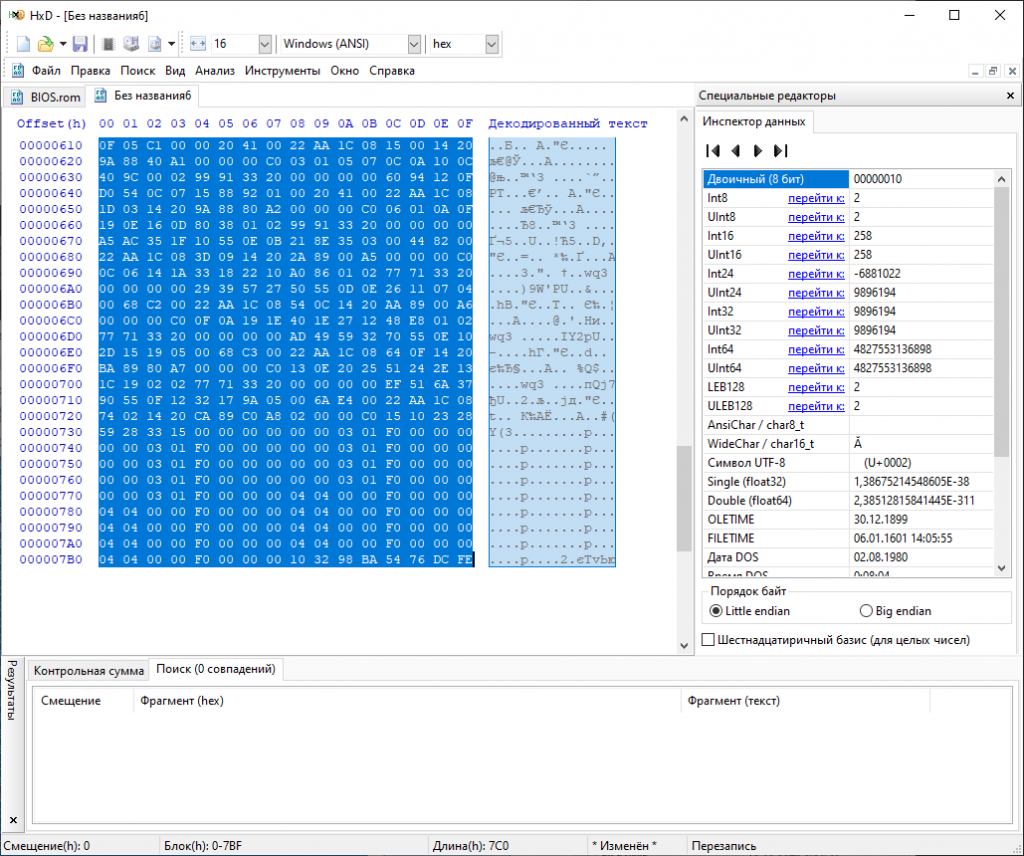Open the Файл menu
The image size is (1024, 856).
[46, 71]
